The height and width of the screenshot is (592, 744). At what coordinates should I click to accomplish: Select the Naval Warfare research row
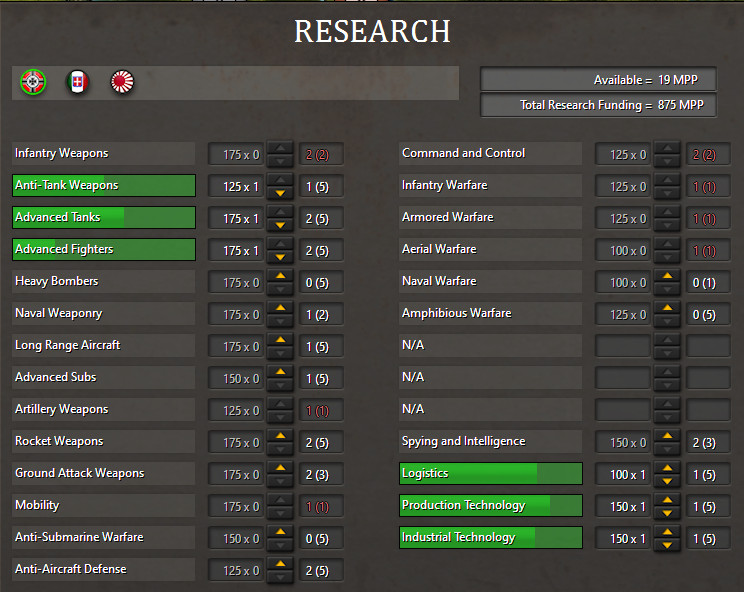point(491,281)
